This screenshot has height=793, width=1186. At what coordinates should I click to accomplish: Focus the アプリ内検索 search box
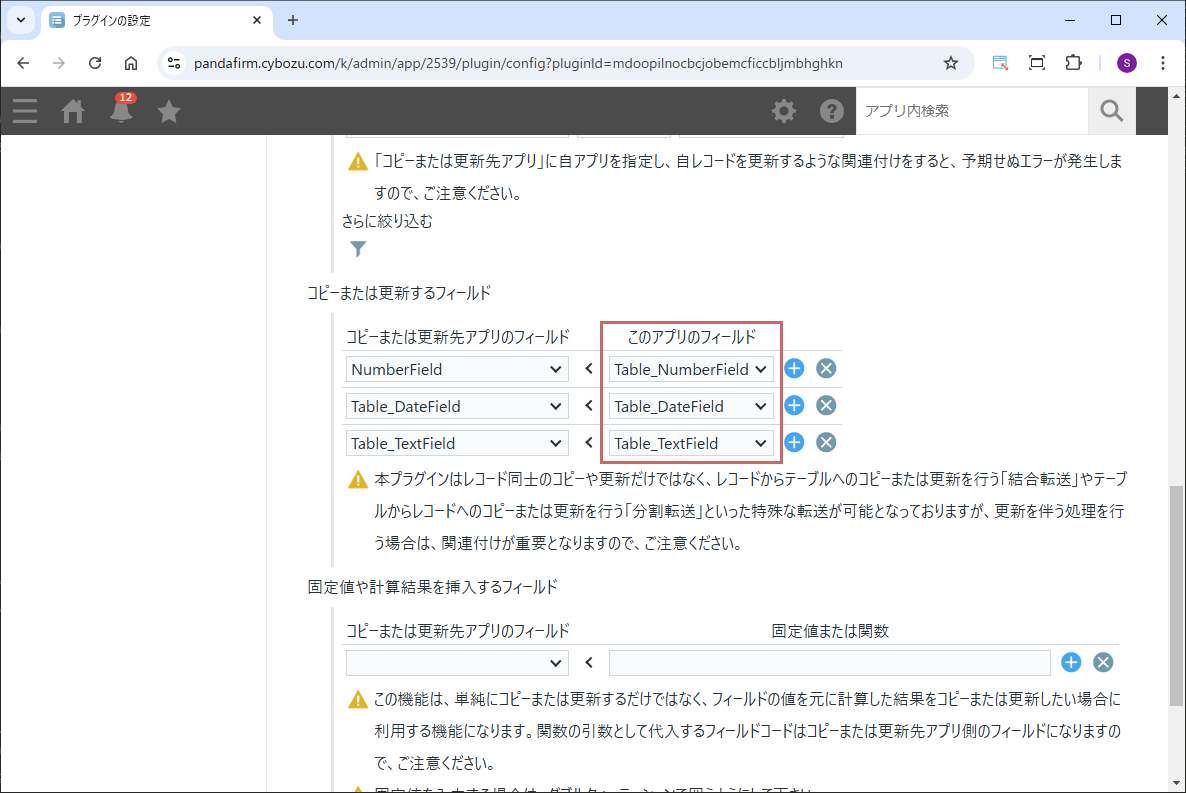(971, 111)
